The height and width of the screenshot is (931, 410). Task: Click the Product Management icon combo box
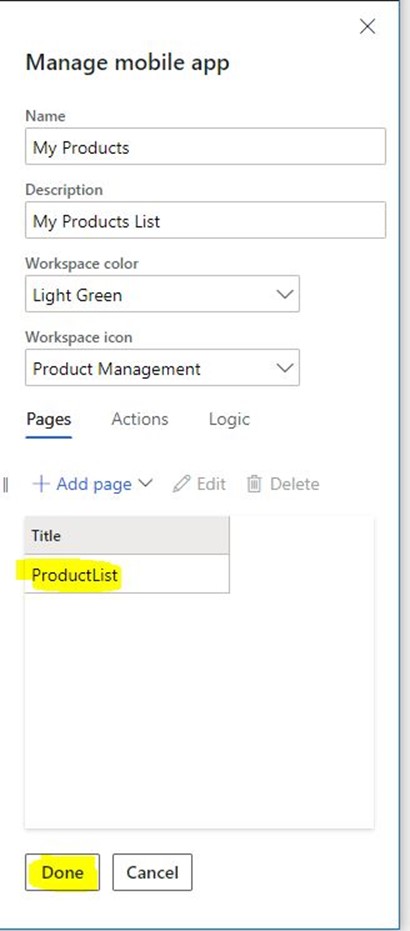click(x=162, y=368)
